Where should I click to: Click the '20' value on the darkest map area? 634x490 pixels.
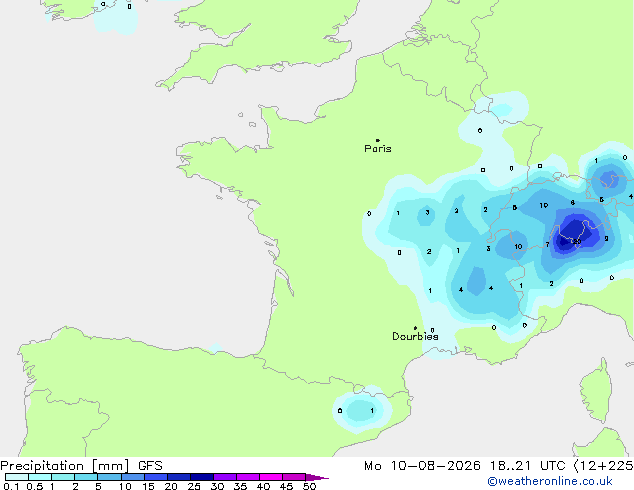(577, 242)
